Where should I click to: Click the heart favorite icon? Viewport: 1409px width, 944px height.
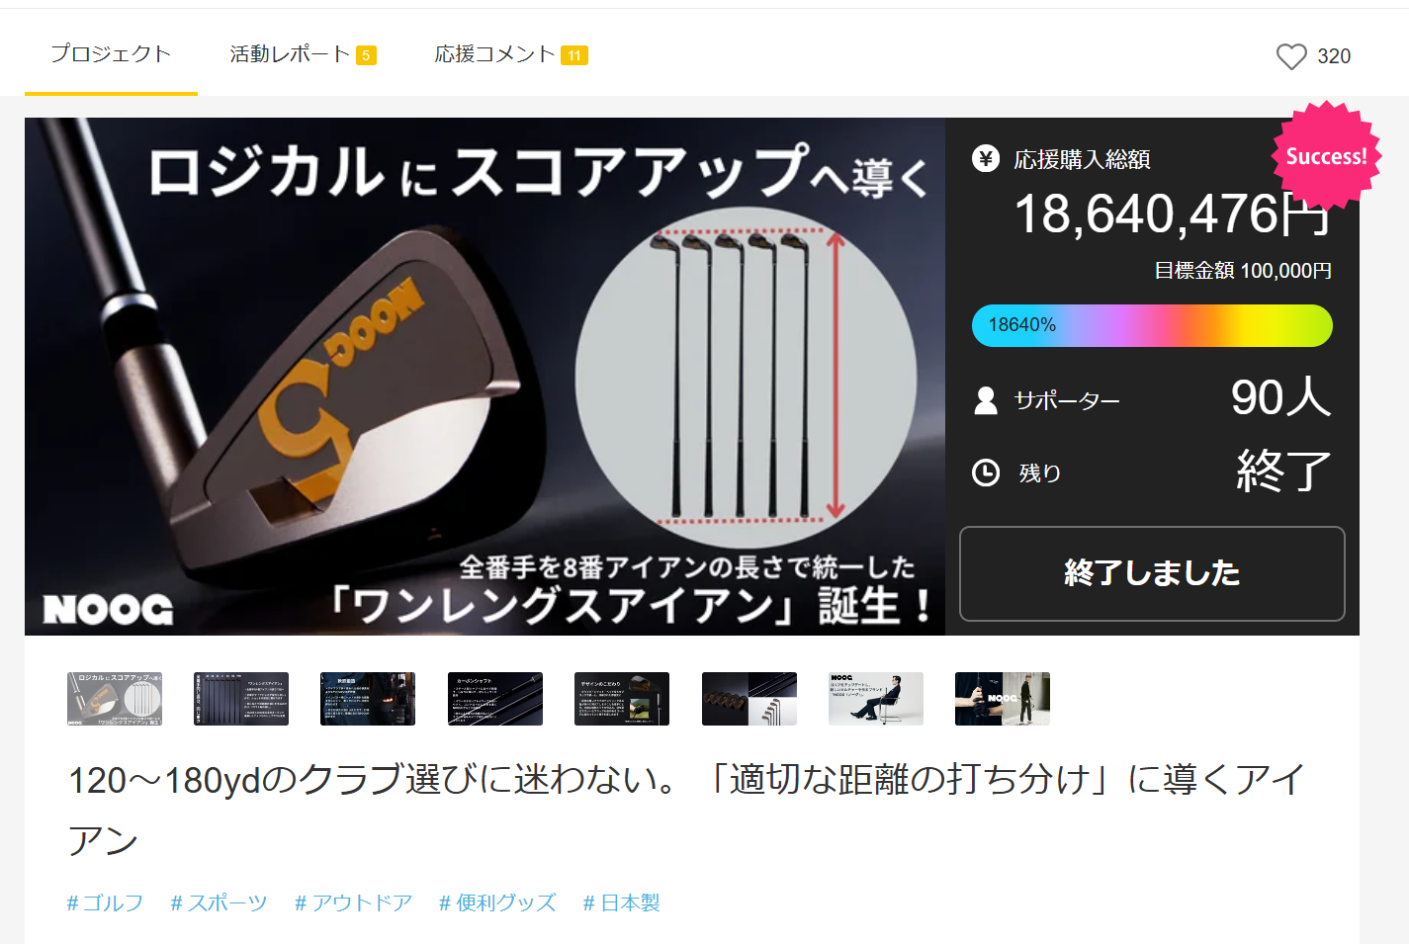(1291, 56)
